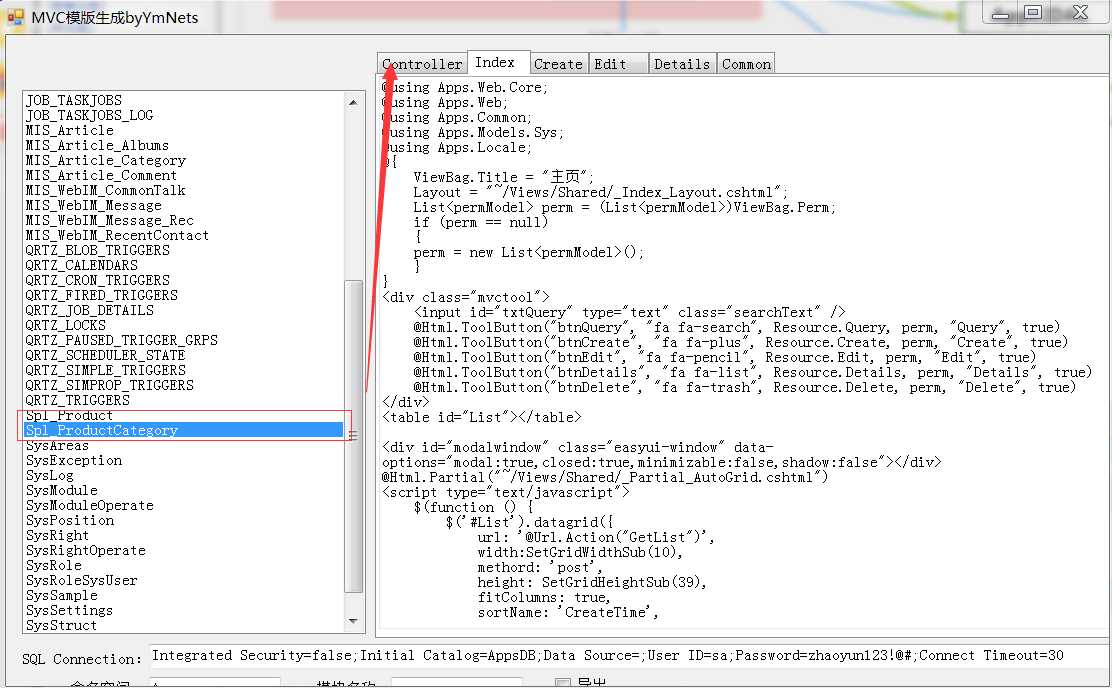Select QRTZ_SCHEDULER_STATE table
Image resolution: width=1112 pixels, height=688 pixels.
(x=106, y=355)
